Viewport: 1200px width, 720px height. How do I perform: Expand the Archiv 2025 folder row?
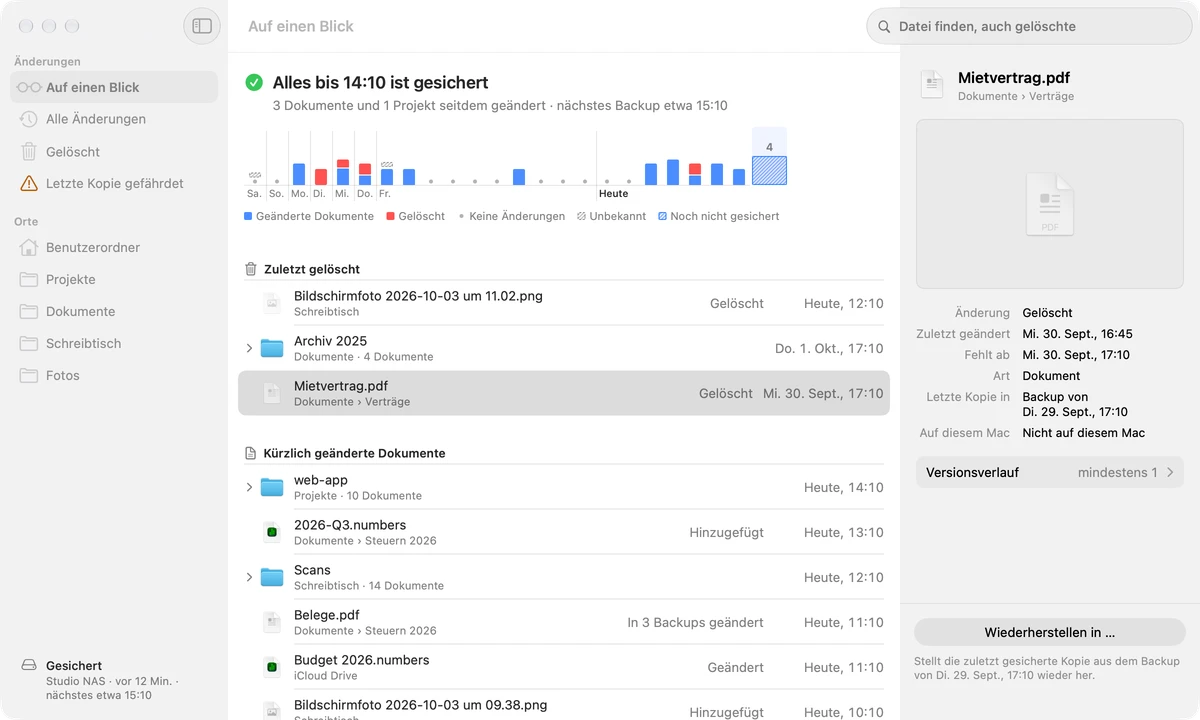point(249,348)
